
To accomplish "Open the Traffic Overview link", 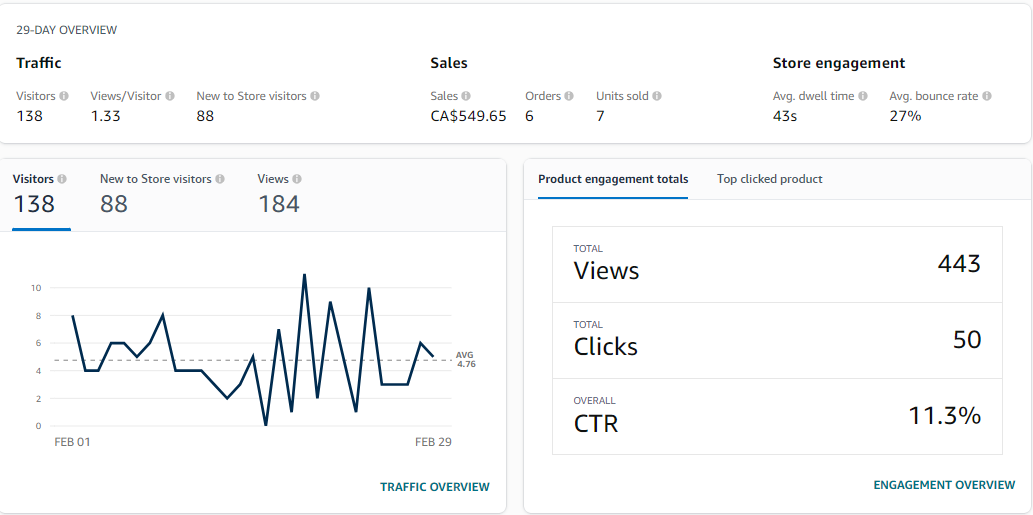I will click(x=435, y=487).
